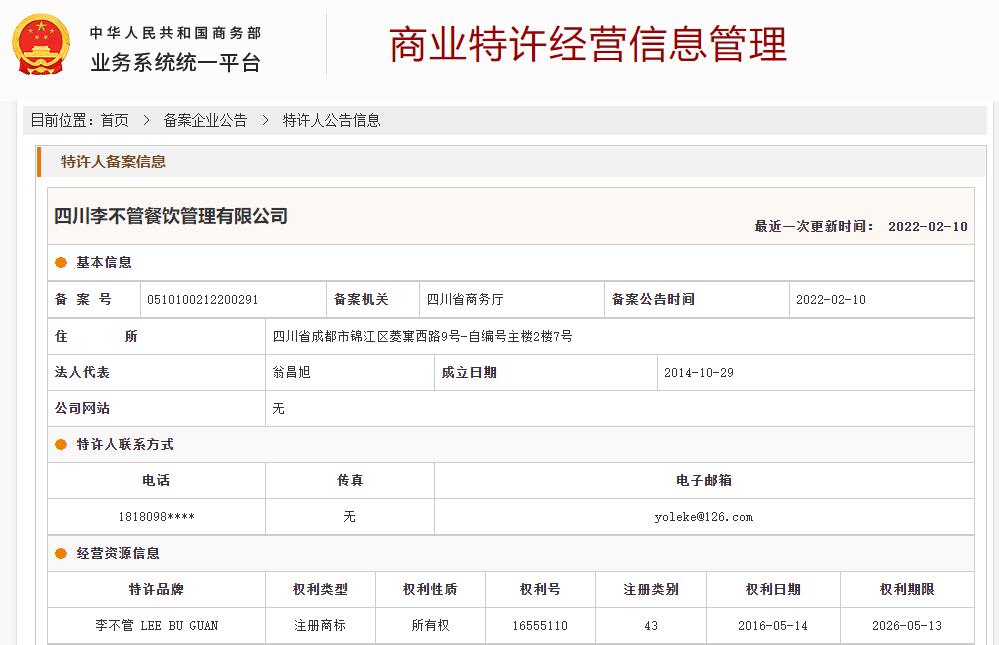Click the national emblem logo
This screenshot has height=645, width=999.
click(x=41, y=45)
